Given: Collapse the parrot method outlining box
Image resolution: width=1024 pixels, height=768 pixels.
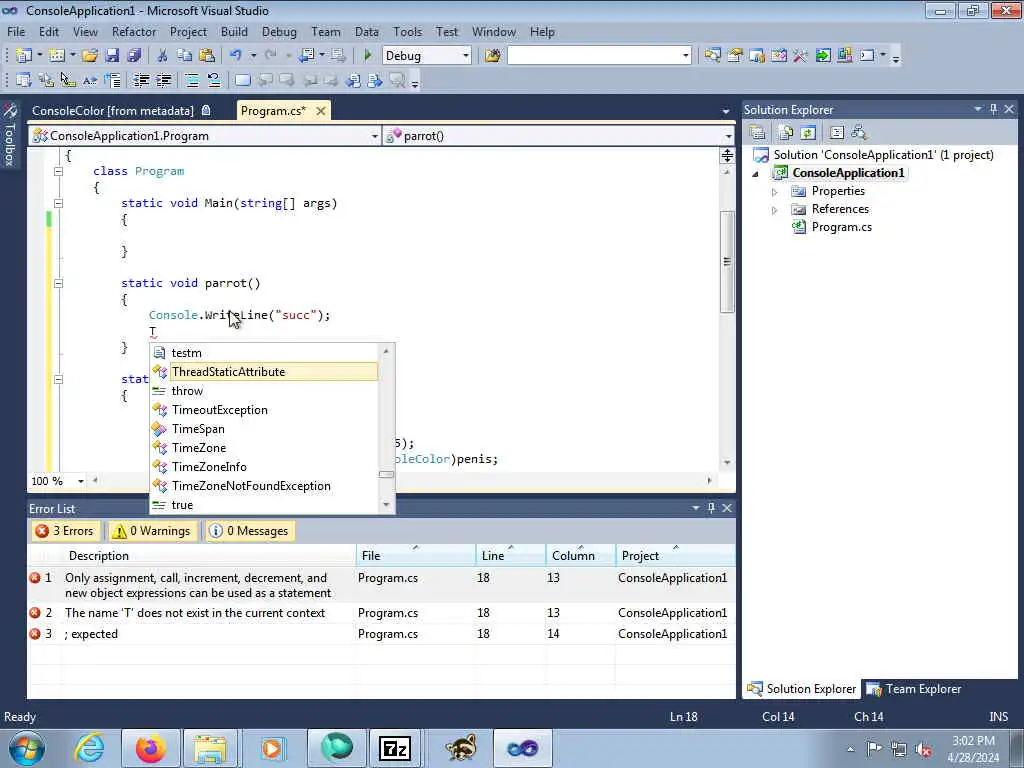Looking at the screenshot, I should (58, 283).
